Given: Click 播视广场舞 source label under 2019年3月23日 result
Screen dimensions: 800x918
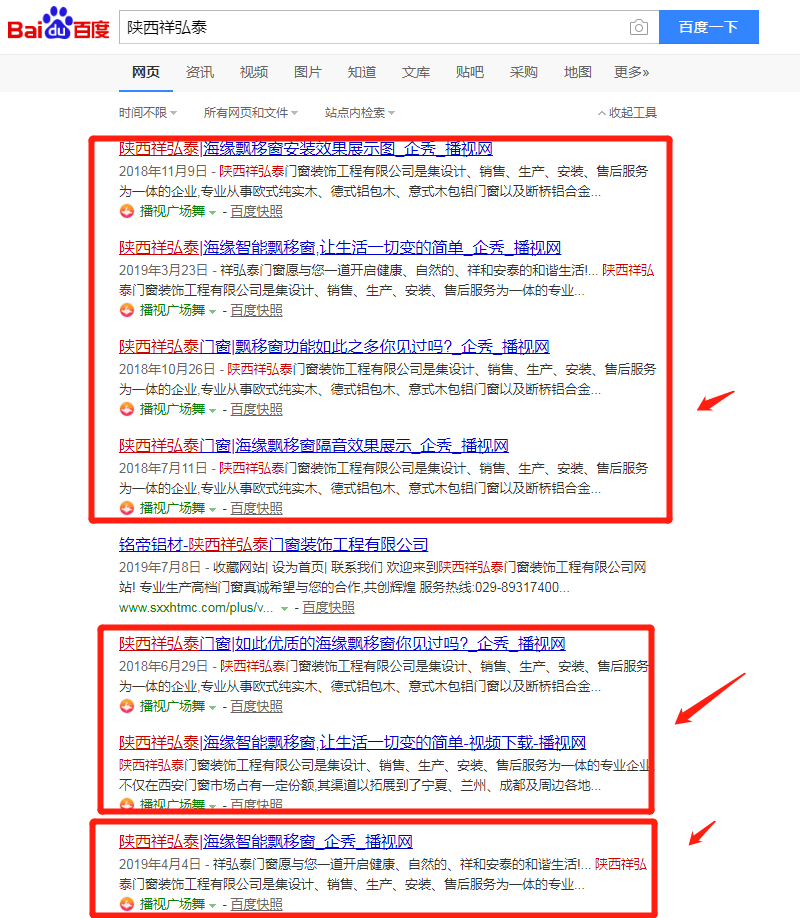Looking at the screenshot, I should click(172, 310).
